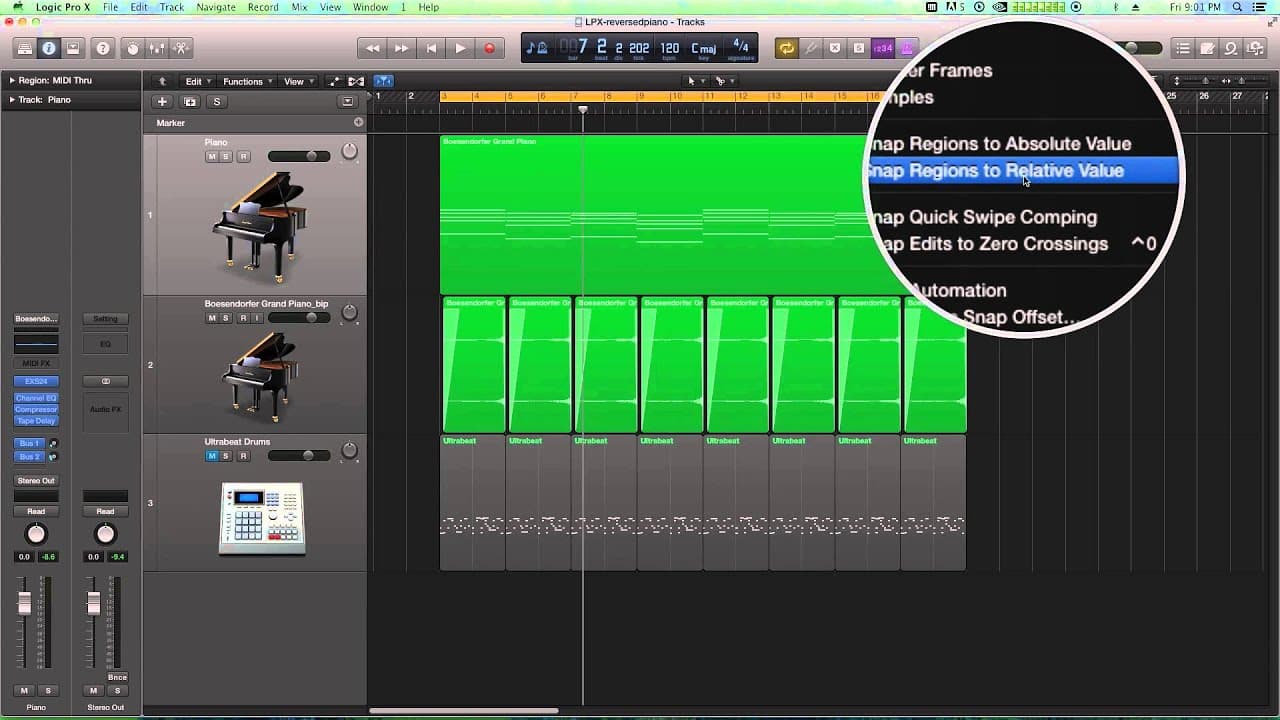Image resolution: width=1280 pixels, height=720 pixels.
Task: Open the Navigate menu
Action: [216, 7]
